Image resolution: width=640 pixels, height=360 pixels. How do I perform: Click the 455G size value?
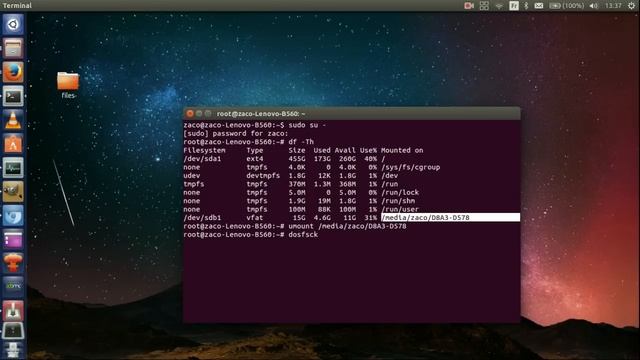[x=297, y=159]
